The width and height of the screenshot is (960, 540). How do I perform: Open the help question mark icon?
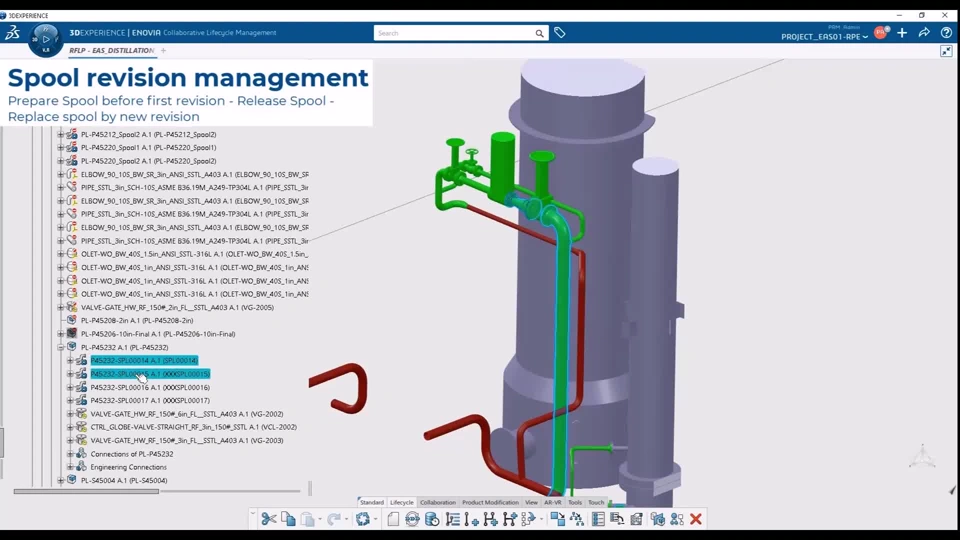point(946,33)
